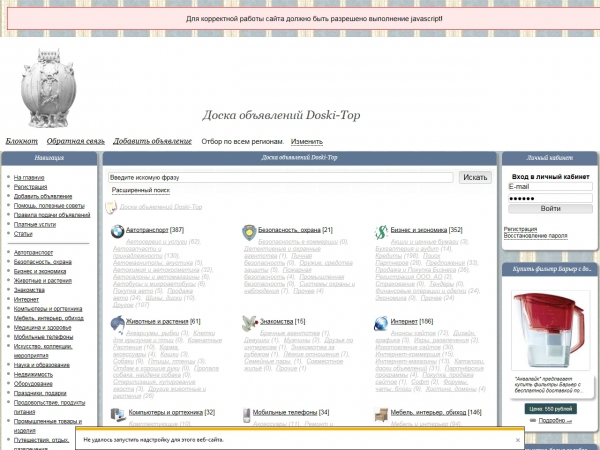This screenshot has width=600, height=450.
Task: Open the Блокнот top menu link
Action: (22, 141)
